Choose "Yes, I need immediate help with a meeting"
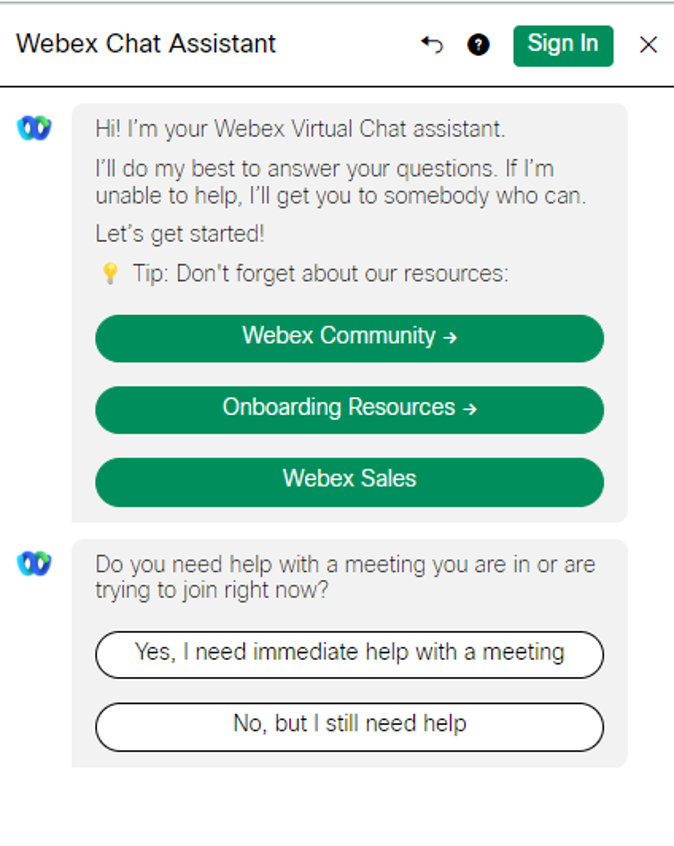The height and width of the screenshot is (846, 674). [349, 653]
